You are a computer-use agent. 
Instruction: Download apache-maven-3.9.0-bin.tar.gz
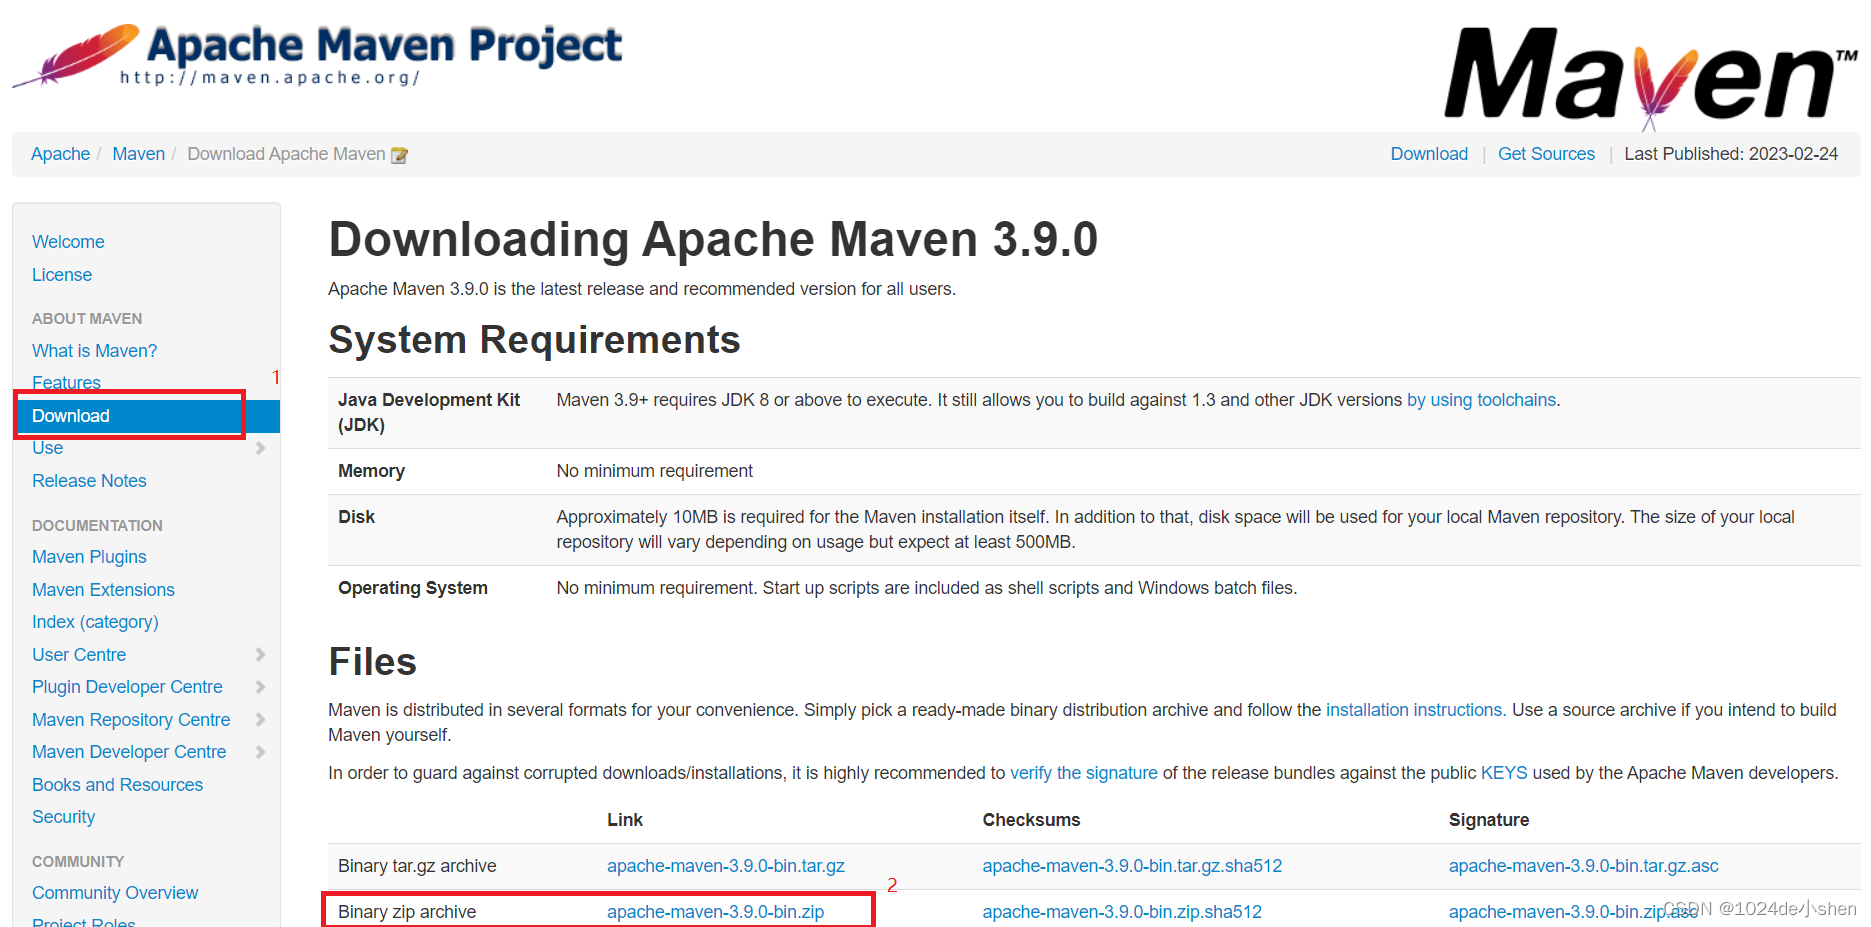(x=726, y=866)
